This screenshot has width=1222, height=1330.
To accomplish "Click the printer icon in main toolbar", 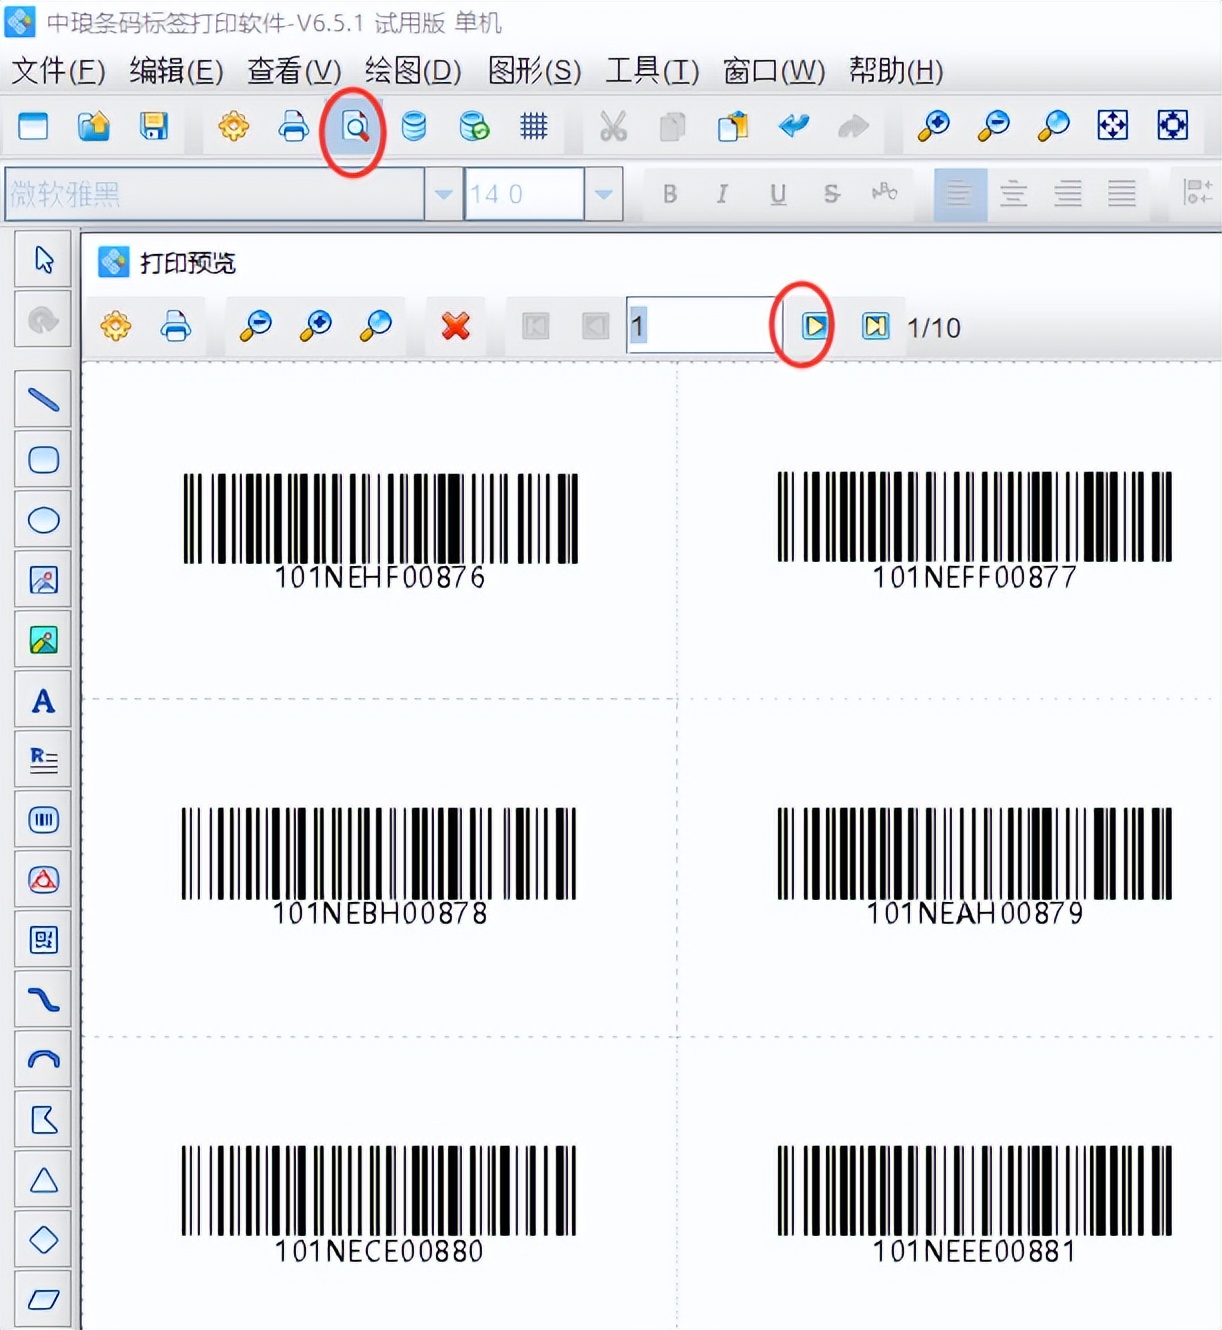I will click(x=293, y=126).
